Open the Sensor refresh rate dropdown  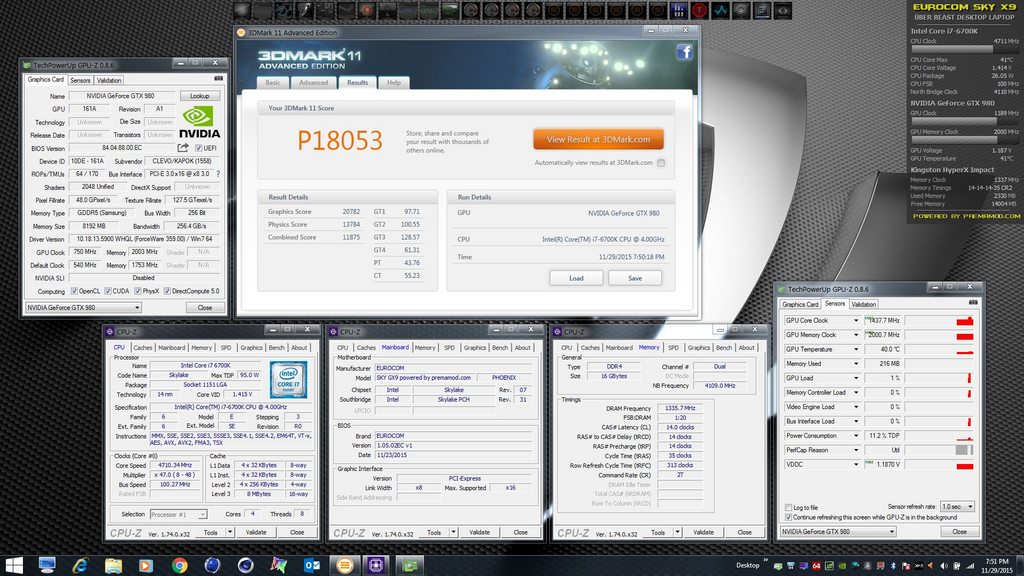coord(957,507)
